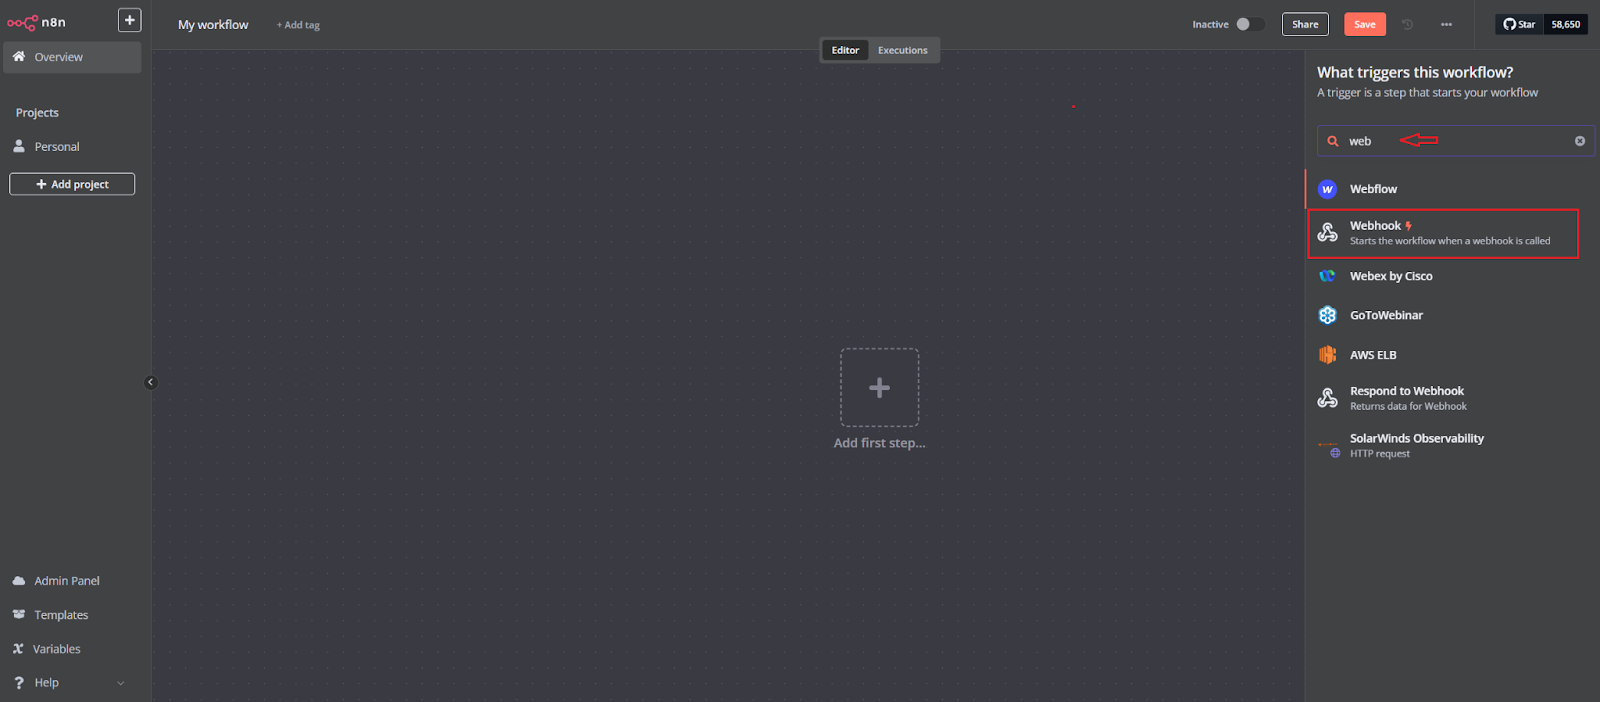
Task: Expand the Help dropdown chevron
Action: [x=121, y=683]
